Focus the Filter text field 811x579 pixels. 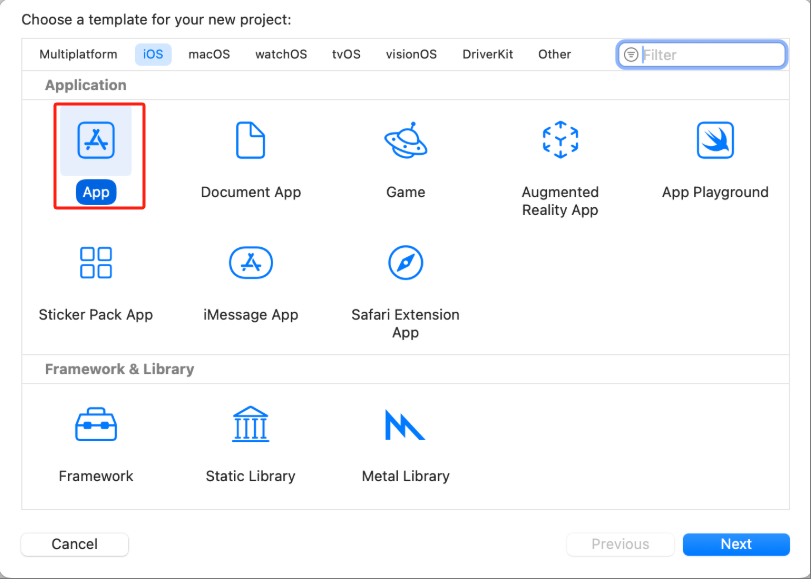tap(702, 54)
